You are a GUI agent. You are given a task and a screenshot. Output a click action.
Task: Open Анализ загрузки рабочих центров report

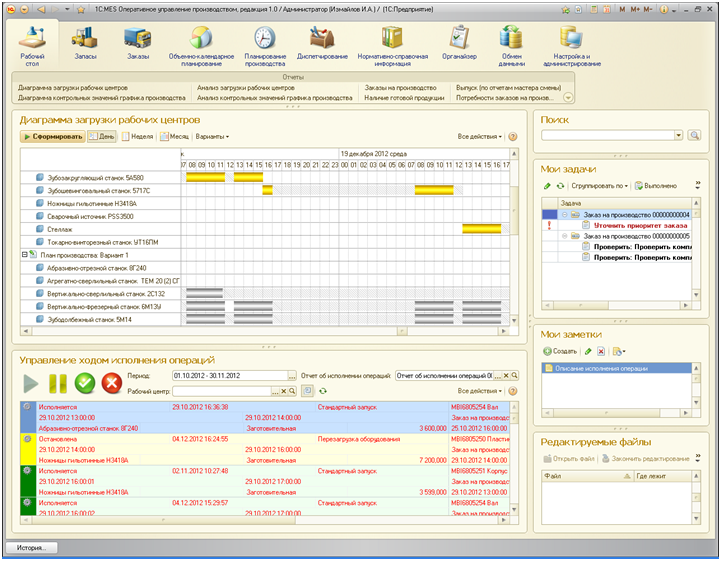(x=246, y=87)
